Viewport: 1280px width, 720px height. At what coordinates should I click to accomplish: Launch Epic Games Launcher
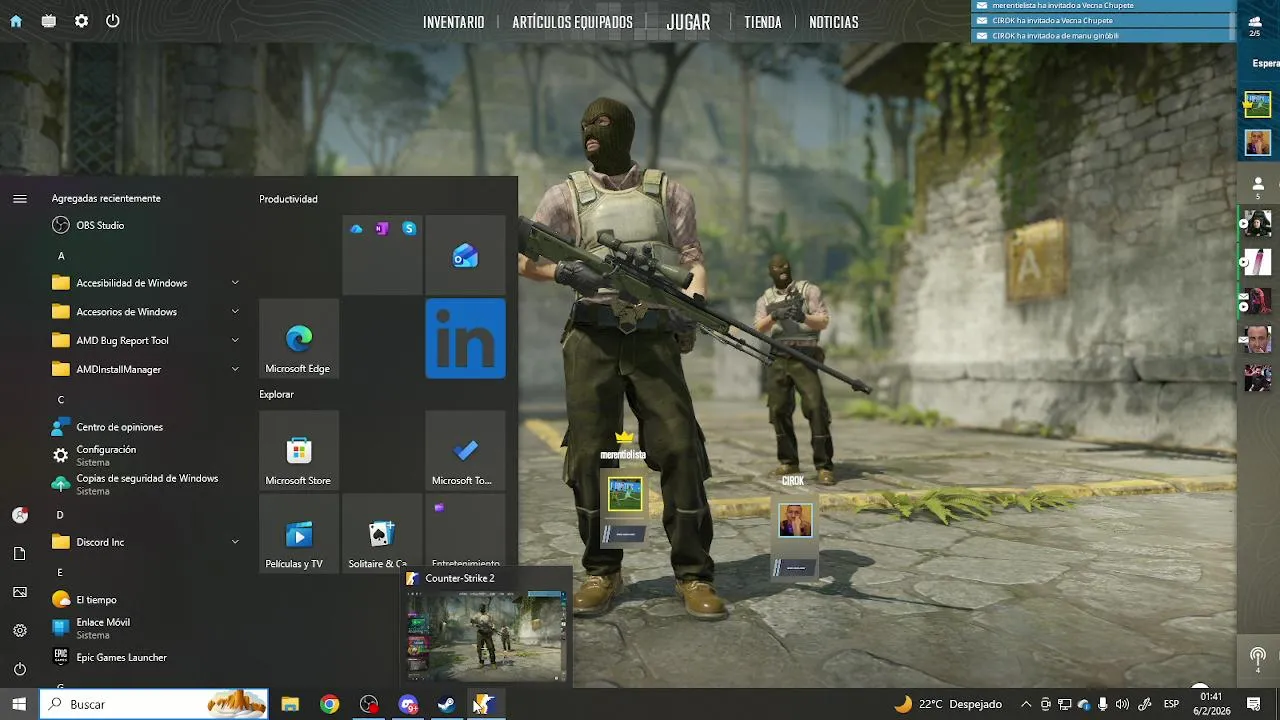pos(146,657)
